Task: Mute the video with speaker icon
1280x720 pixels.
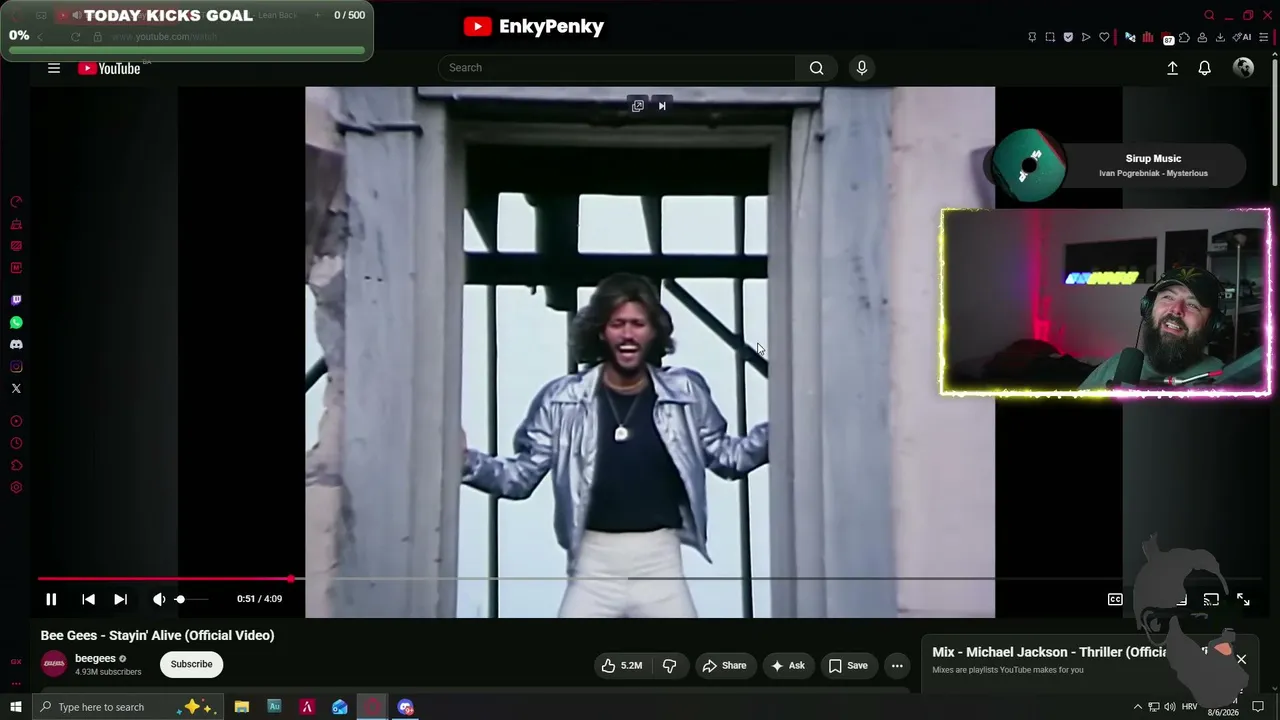Action: 159,599
